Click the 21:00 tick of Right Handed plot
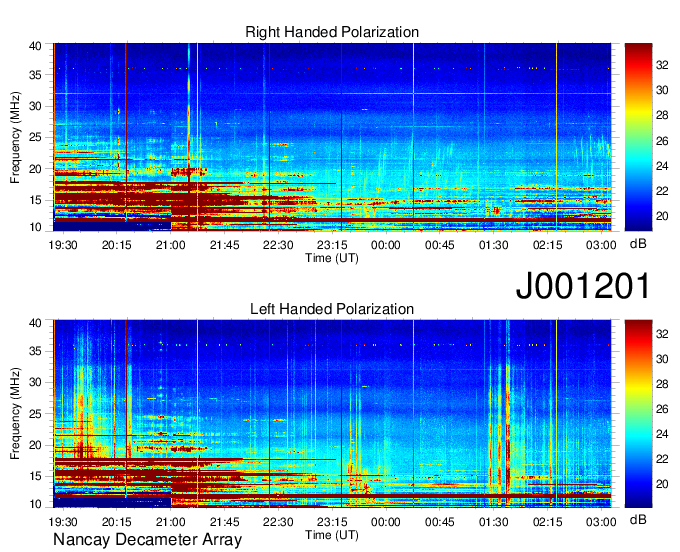 [x=170, y=245]
